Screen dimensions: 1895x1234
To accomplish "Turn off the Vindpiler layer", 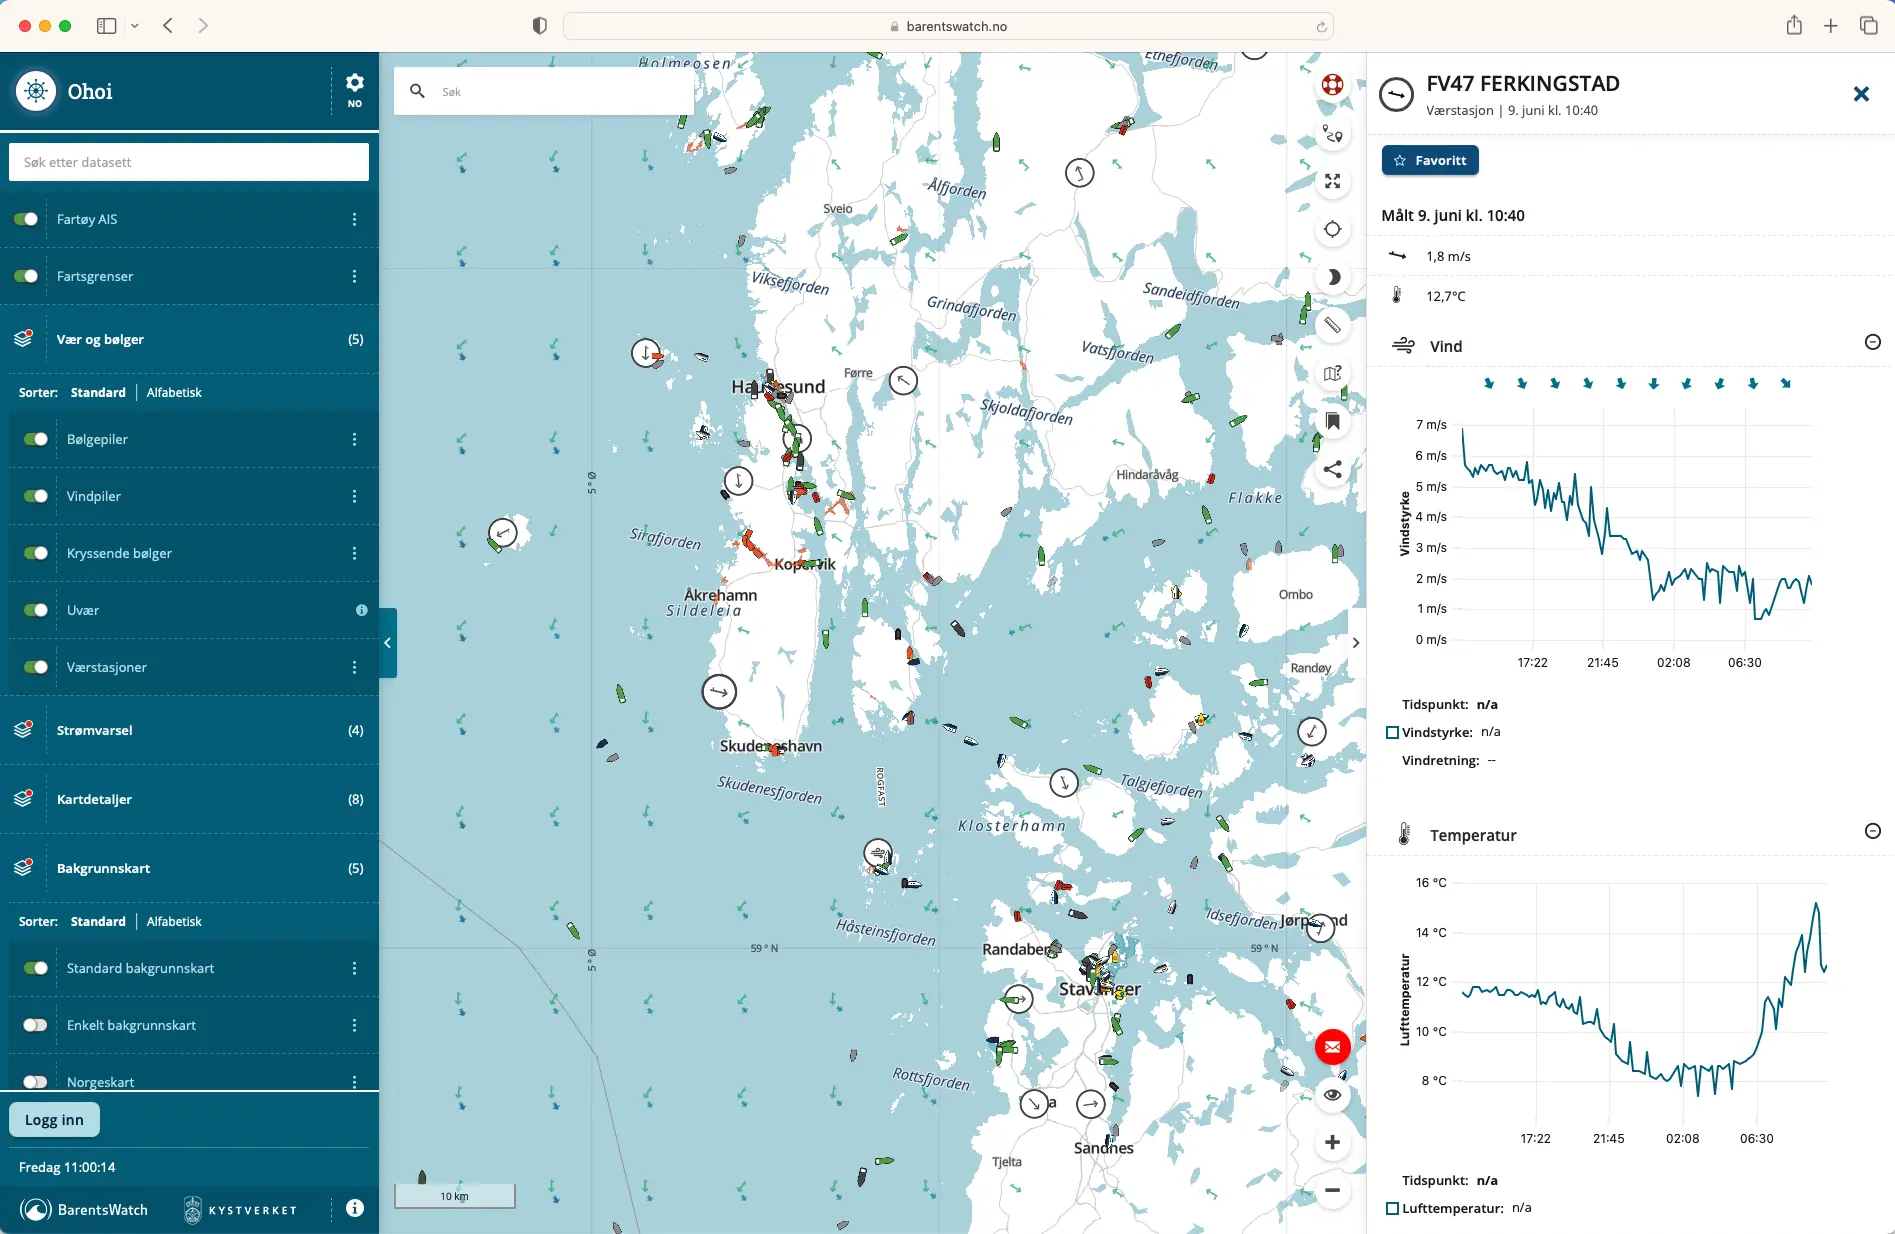I will click(x=36, y=496).
